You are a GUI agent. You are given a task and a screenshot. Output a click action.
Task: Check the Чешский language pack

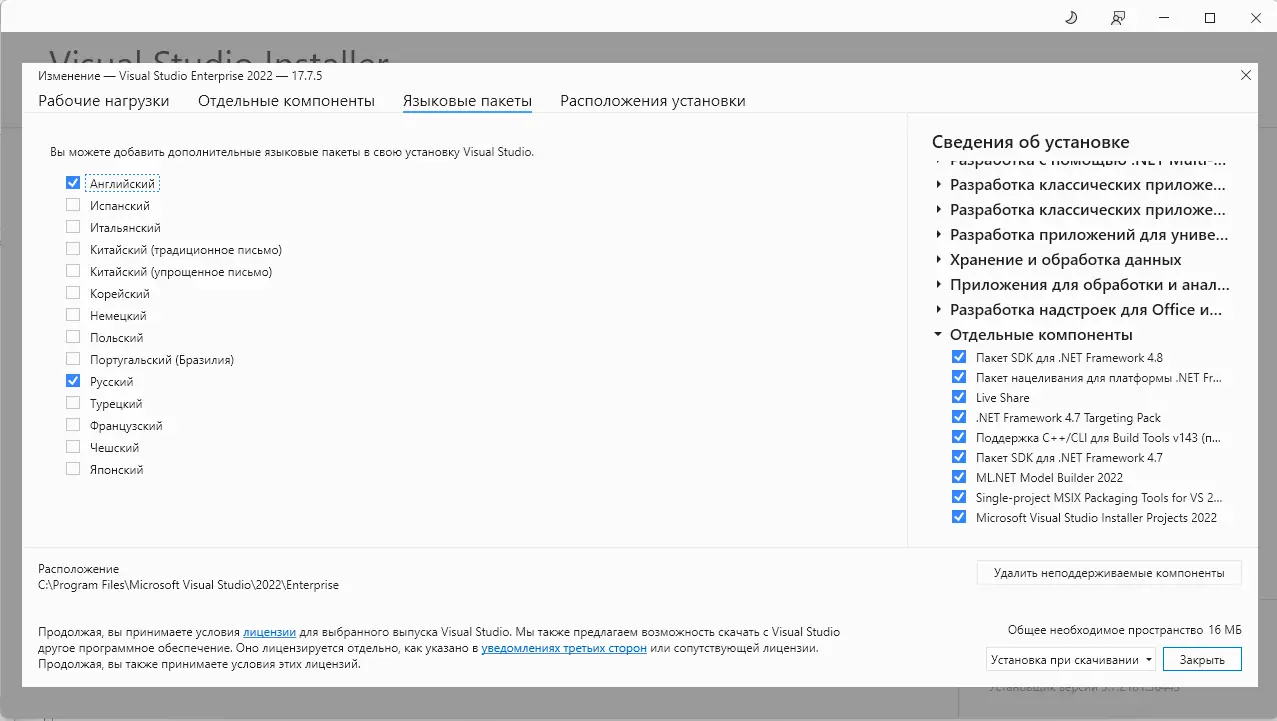point(73,447)
